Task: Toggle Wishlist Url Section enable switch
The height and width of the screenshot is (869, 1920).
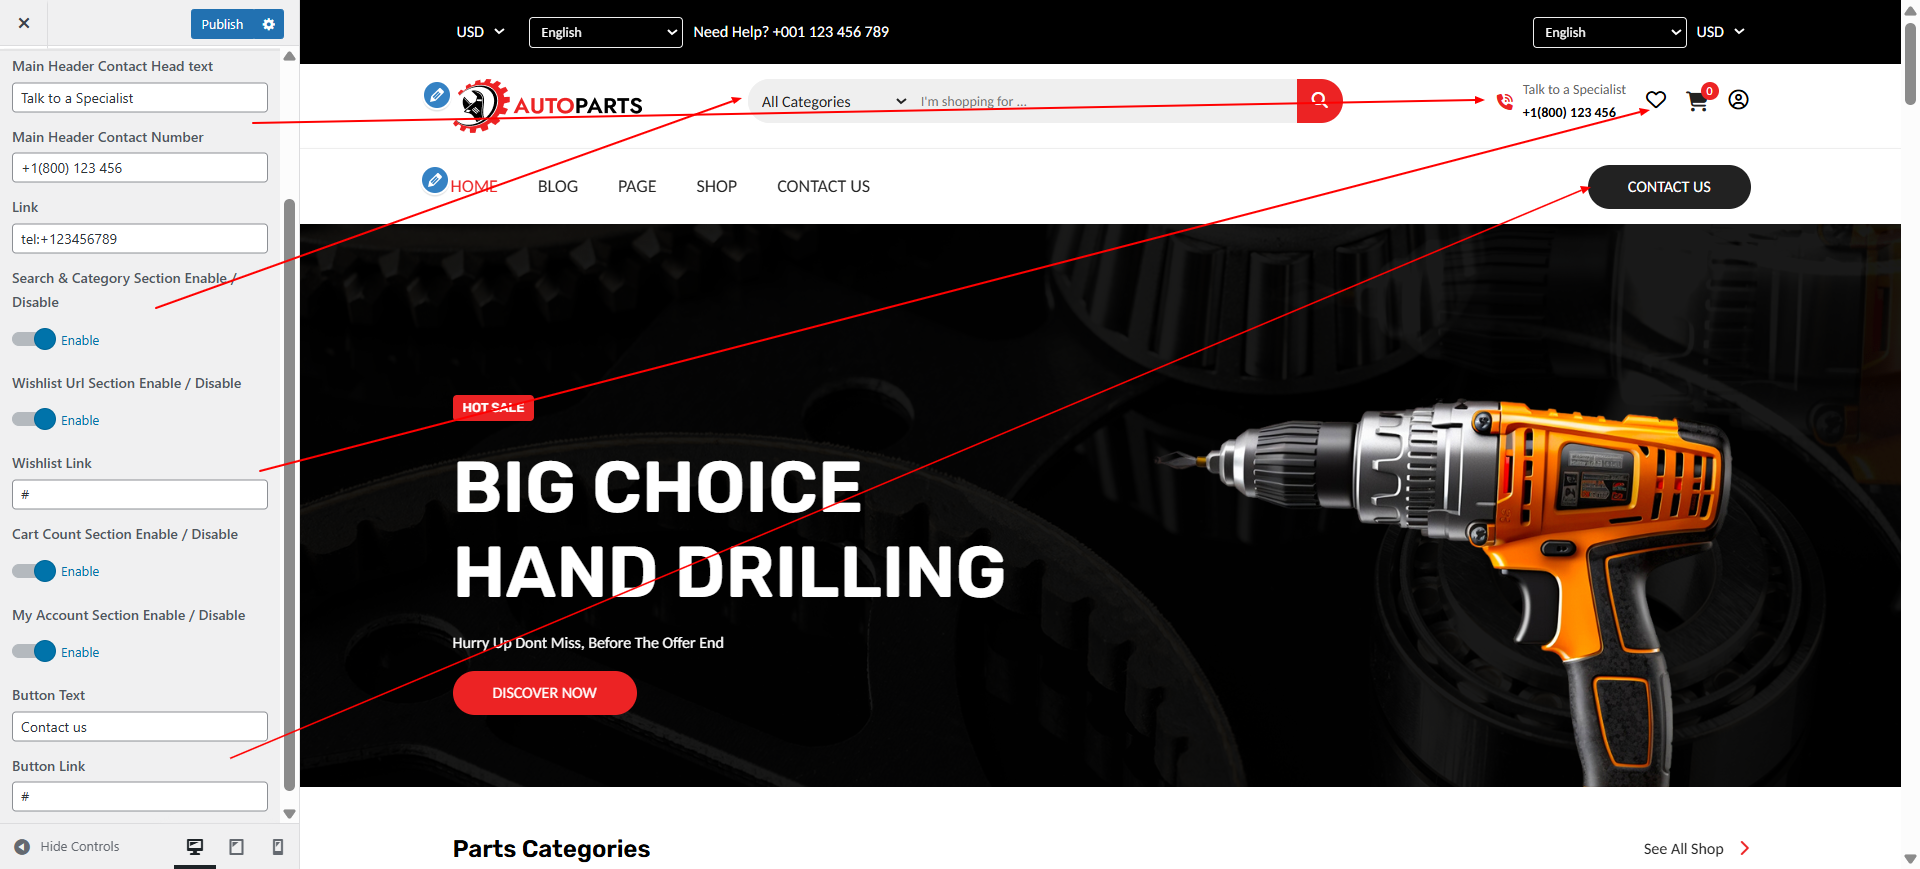Action: tap(34, 419)
